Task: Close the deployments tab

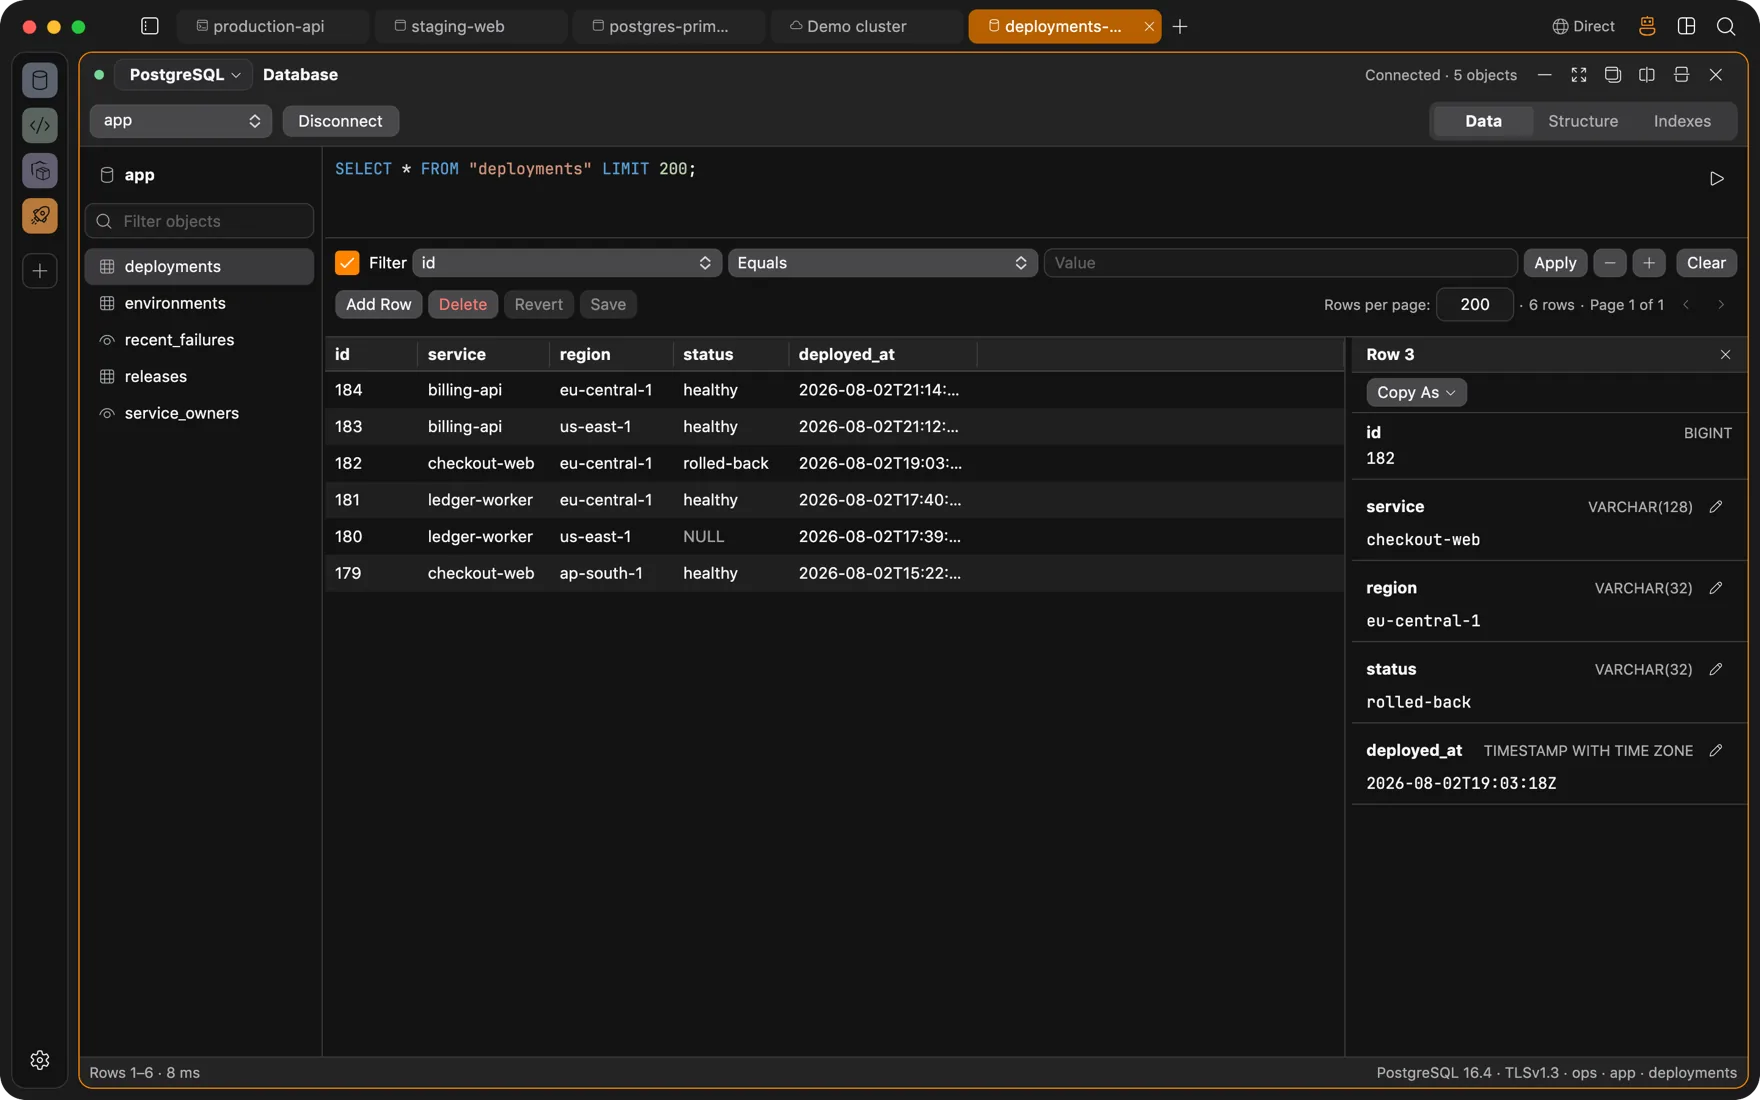Action: tap(1149, 26)
